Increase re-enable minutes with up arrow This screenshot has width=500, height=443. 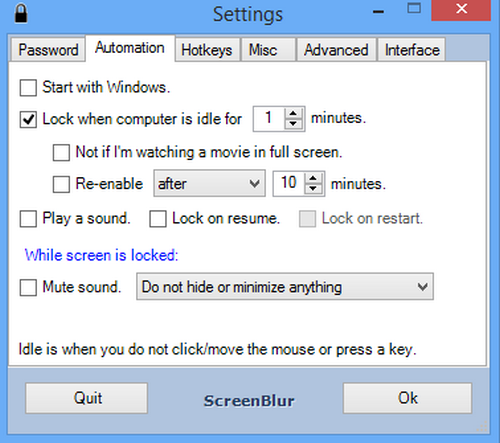(313, 178)
